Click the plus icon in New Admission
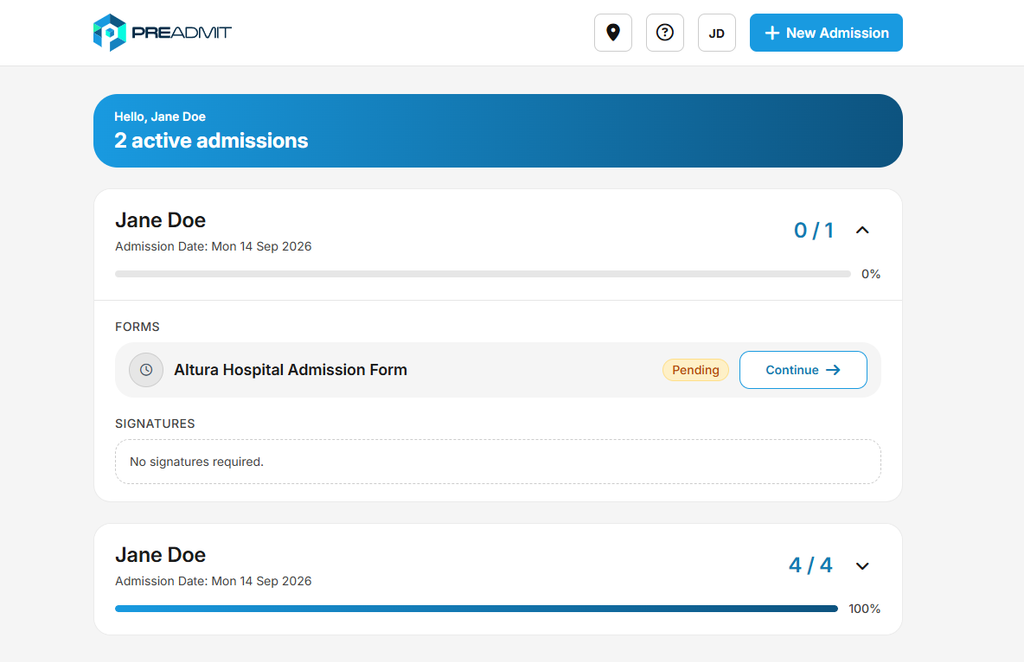The image size is (1024, 662). [x=772, y=33]
